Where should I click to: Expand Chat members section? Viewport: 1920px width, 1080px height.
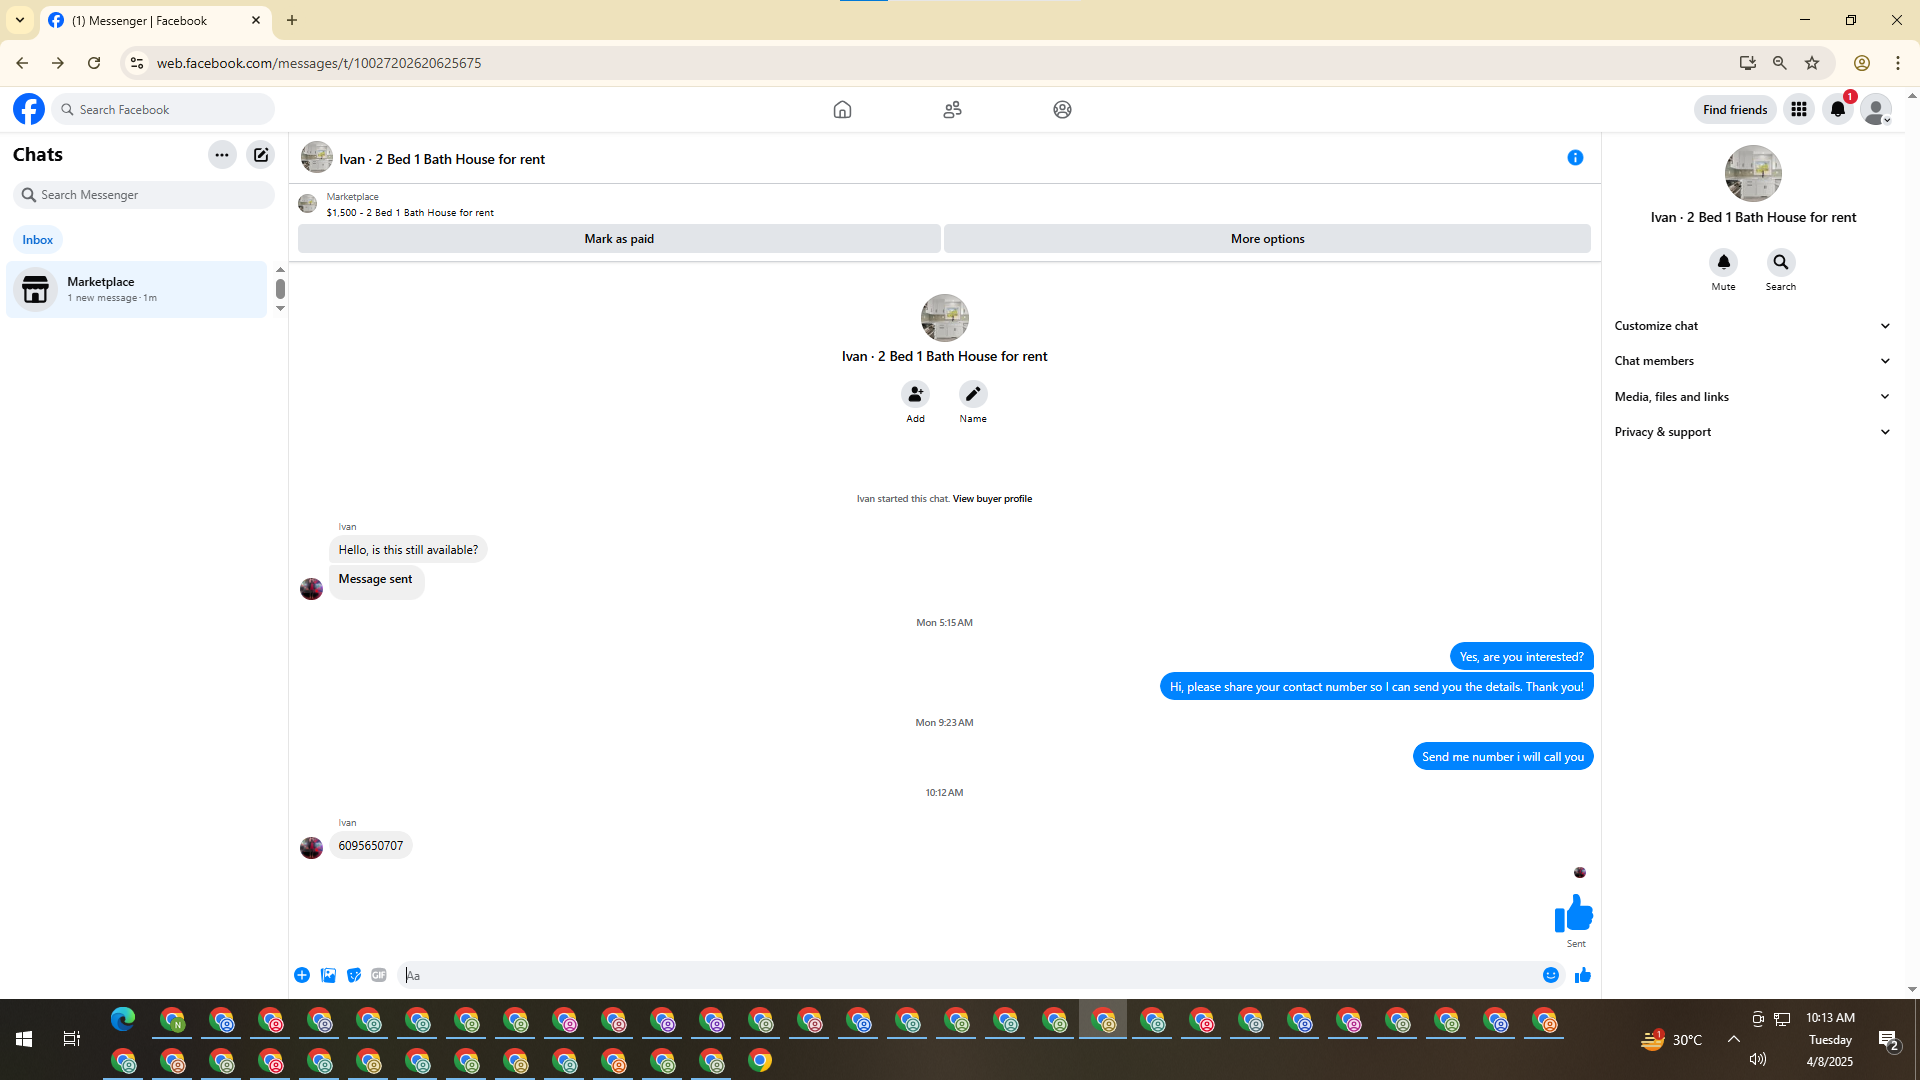click(x=1752, y=361)
